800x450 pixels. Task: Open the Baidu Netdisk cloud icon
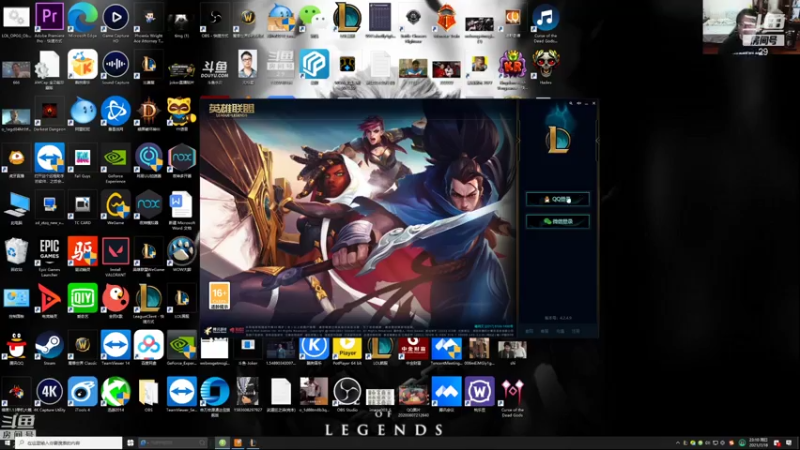(x=149, y=345)
